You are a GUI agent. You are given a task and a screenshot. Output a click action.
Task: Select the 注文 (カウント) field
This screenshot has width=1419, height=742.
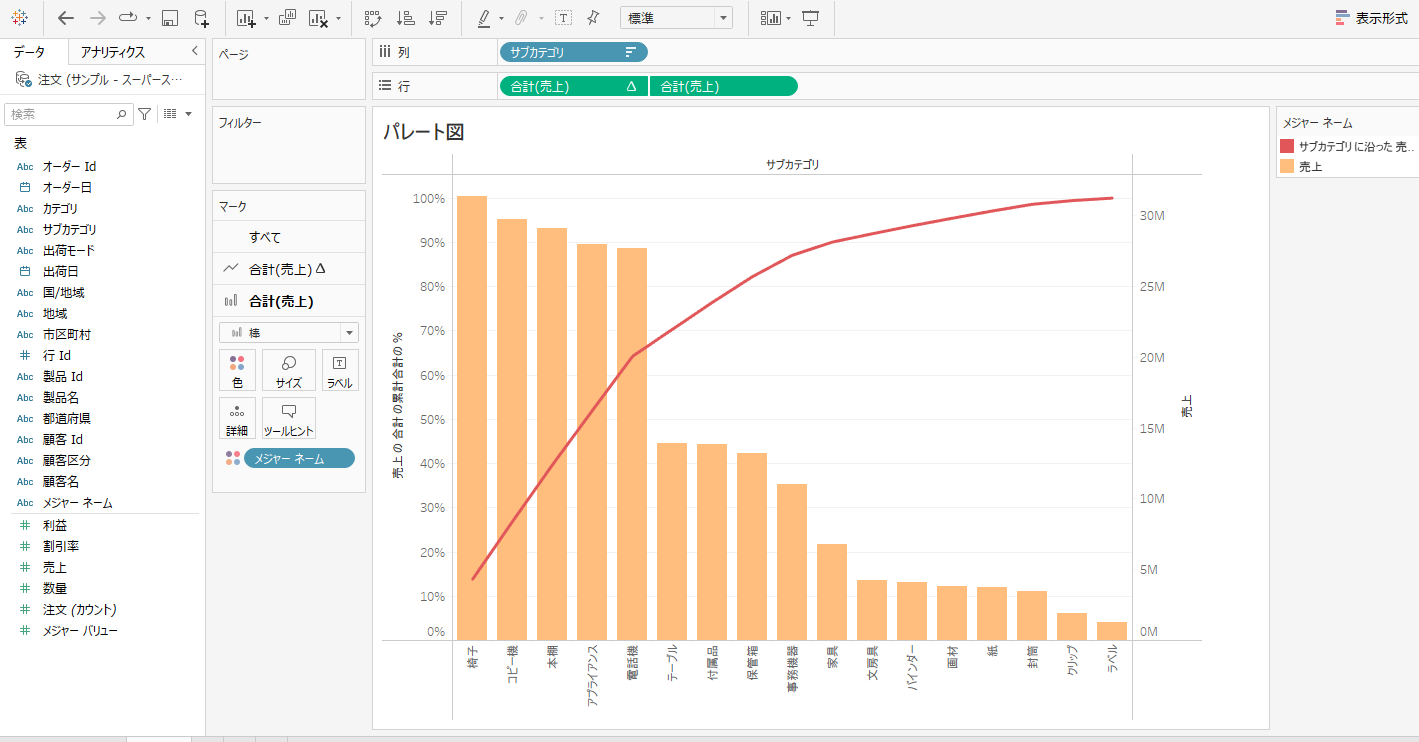[79, 610]
